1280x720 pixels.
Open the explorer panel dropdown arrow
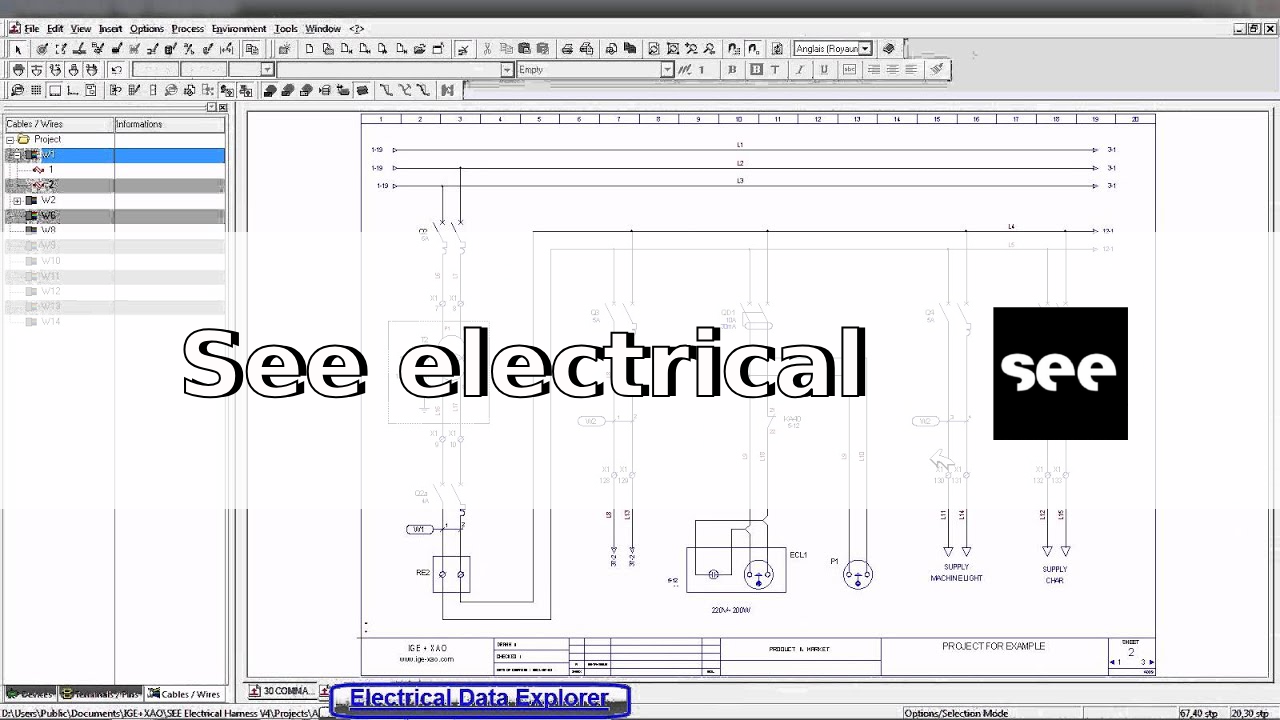point(212,107)
